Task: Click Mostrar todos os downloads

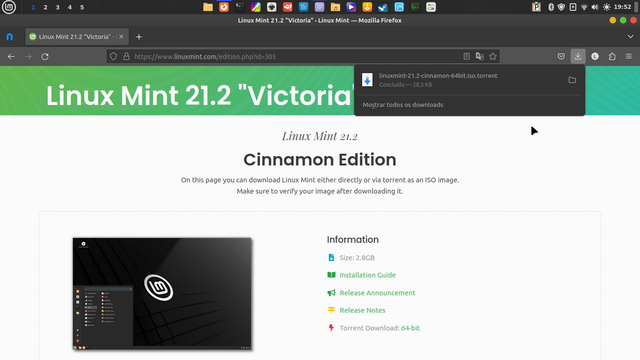Action: click(403, 105)
